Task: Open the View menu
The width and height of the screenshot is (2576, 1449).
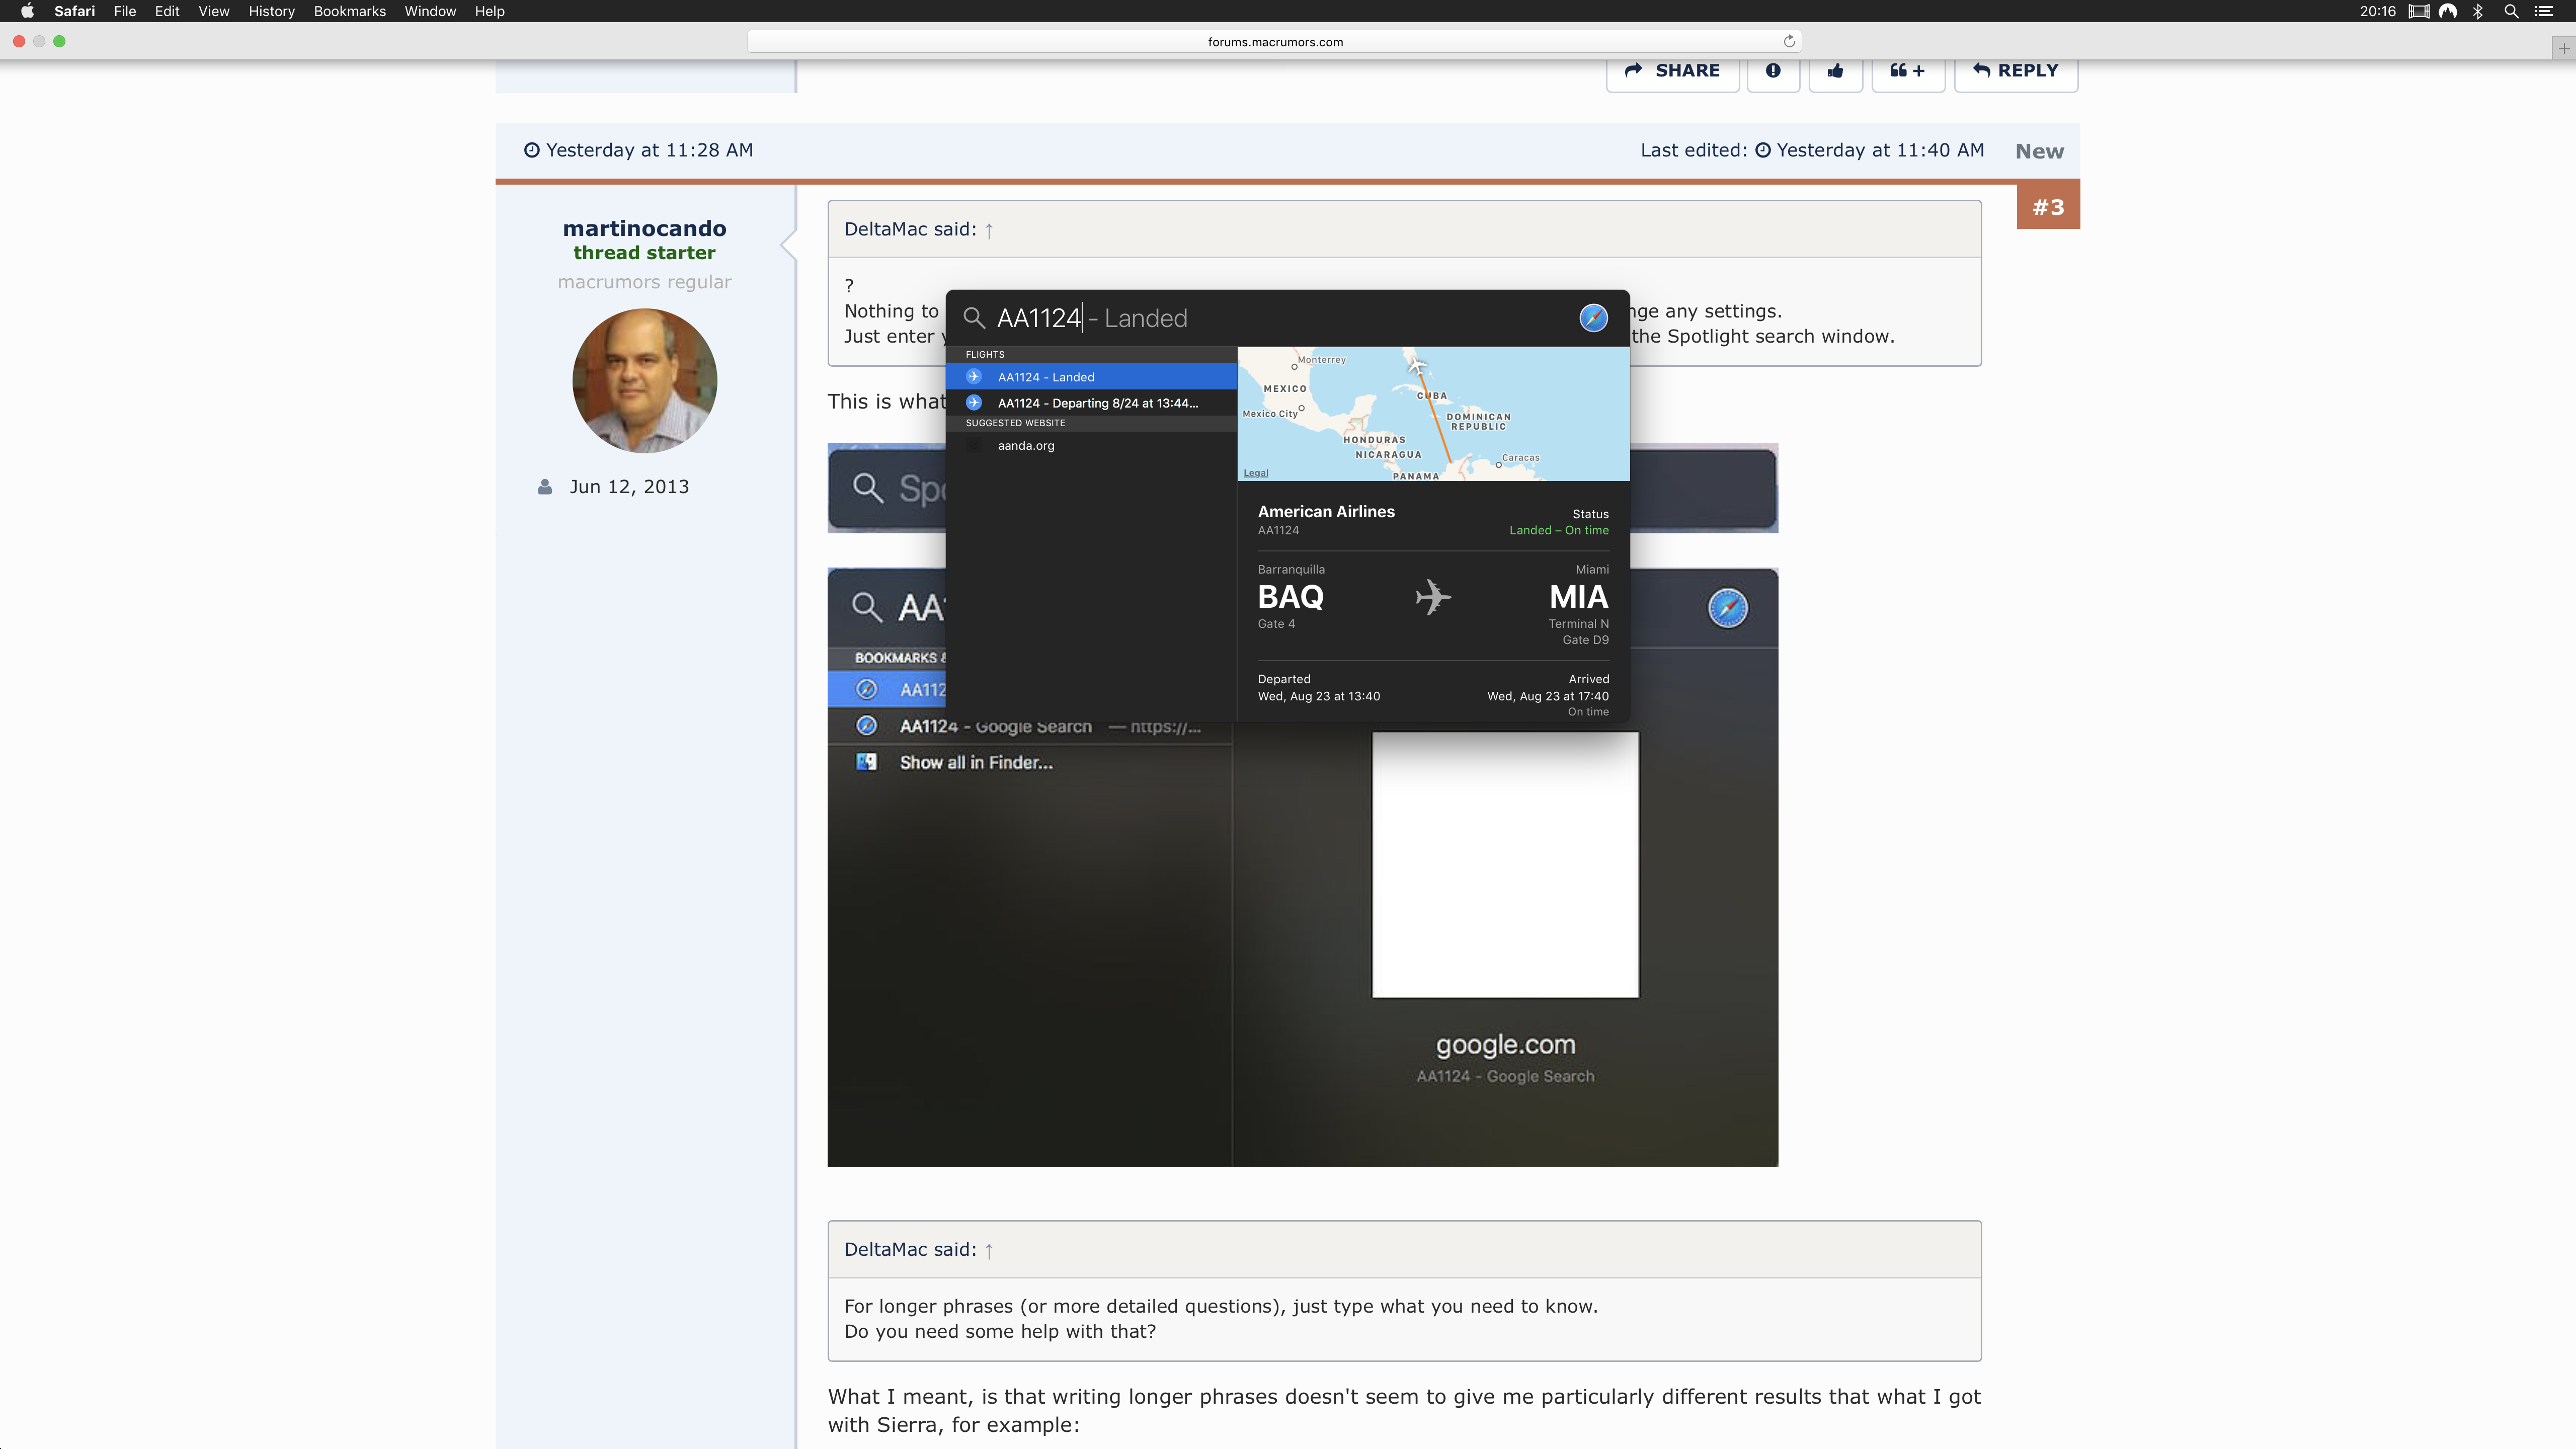Action: 214,11
